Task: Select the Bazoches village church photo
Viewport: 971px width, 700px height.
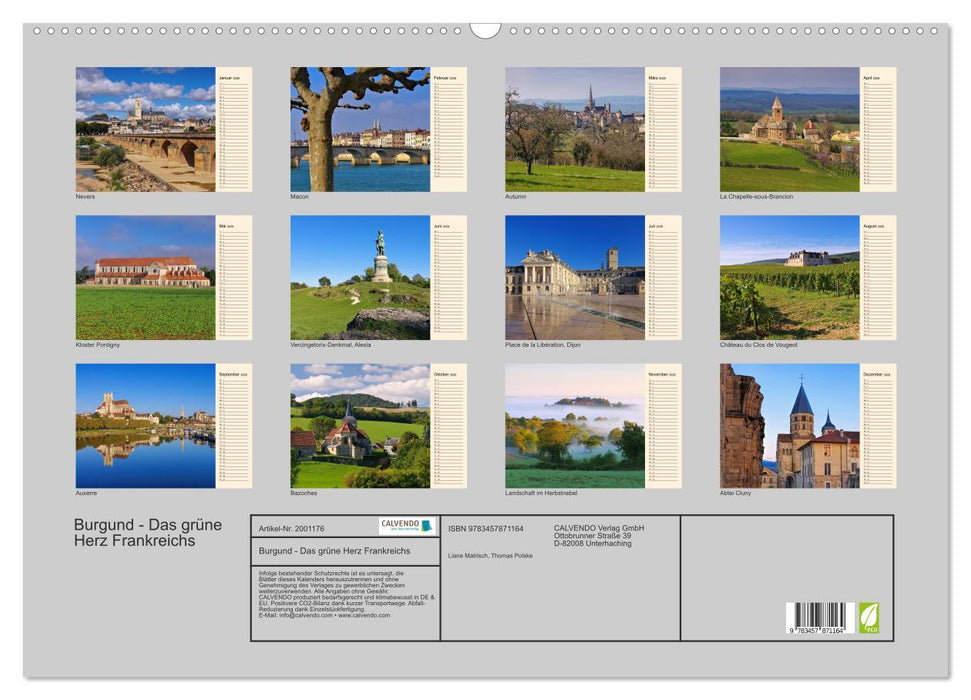Action: coord(360,425)
